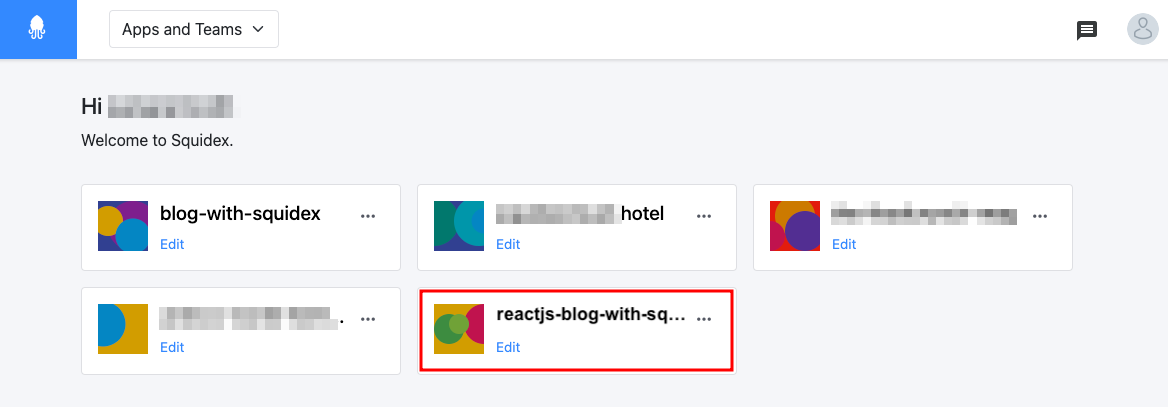
Task: Open options menu for blog-with-squidex app
Action: pos(368,216)
